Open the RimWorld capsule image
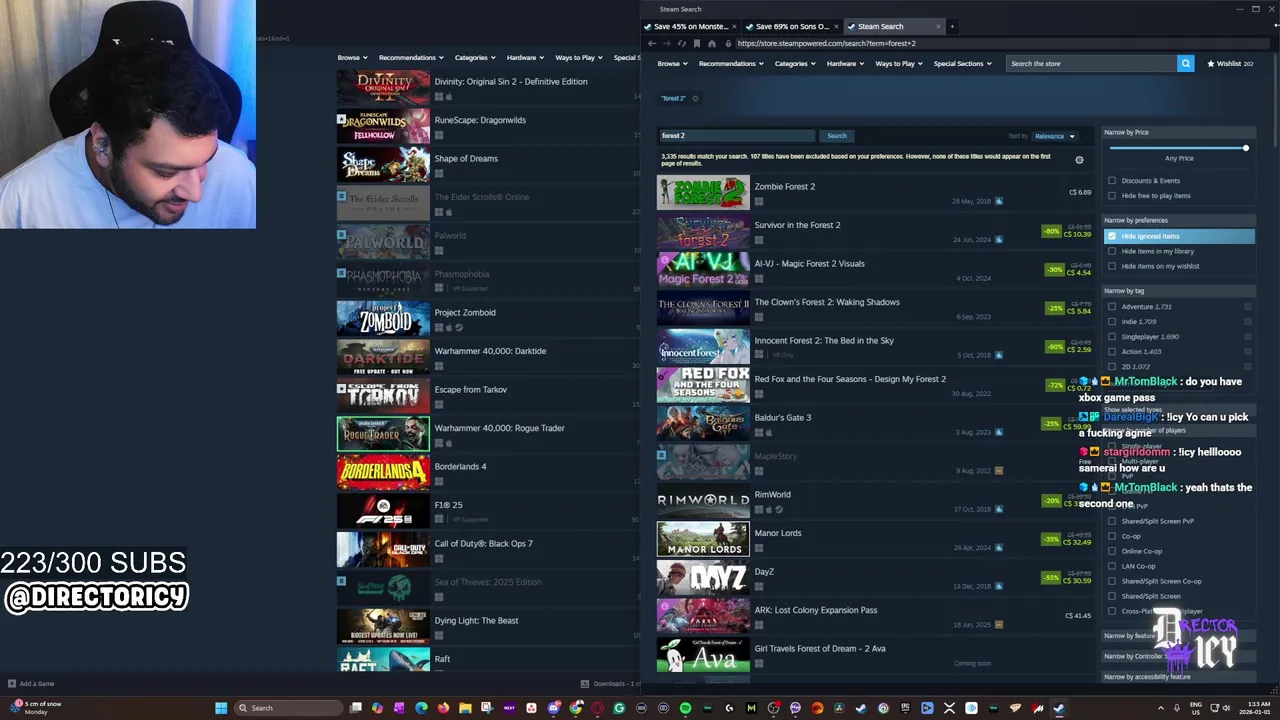Viewport: 1280px width, 720px height. (703, 501)
